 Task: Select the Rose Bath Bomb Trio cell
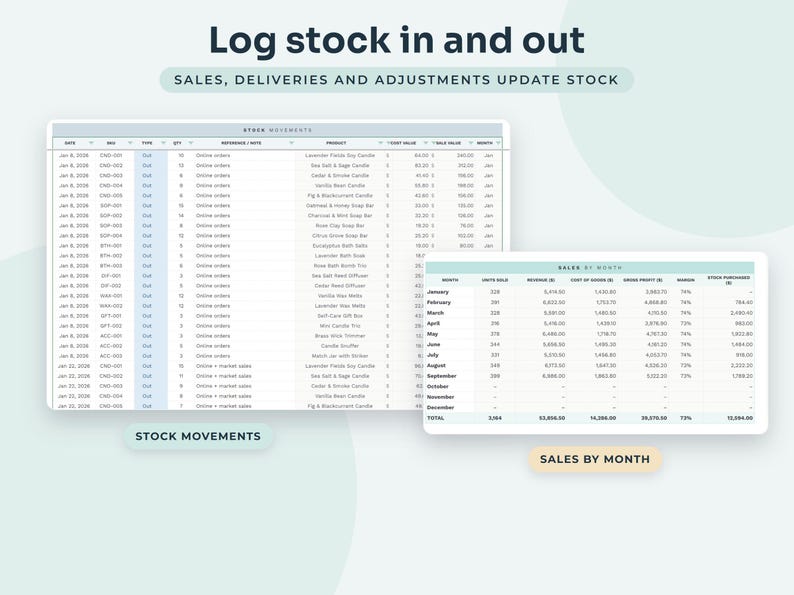[x=340, y=266]
